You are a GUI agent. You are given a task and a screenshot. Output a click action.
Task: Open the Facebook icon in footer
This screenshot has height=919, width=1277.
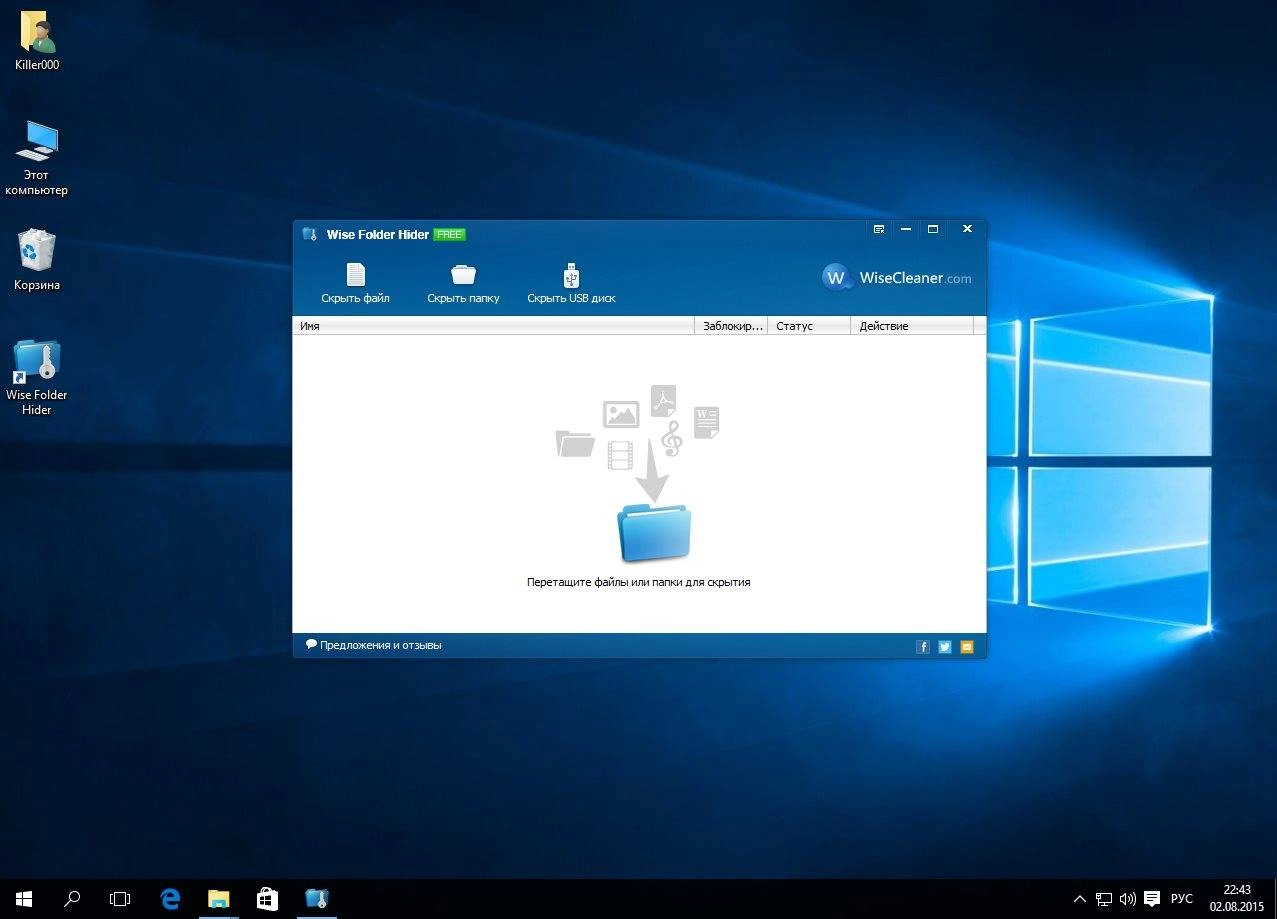[x=923, y=647]
